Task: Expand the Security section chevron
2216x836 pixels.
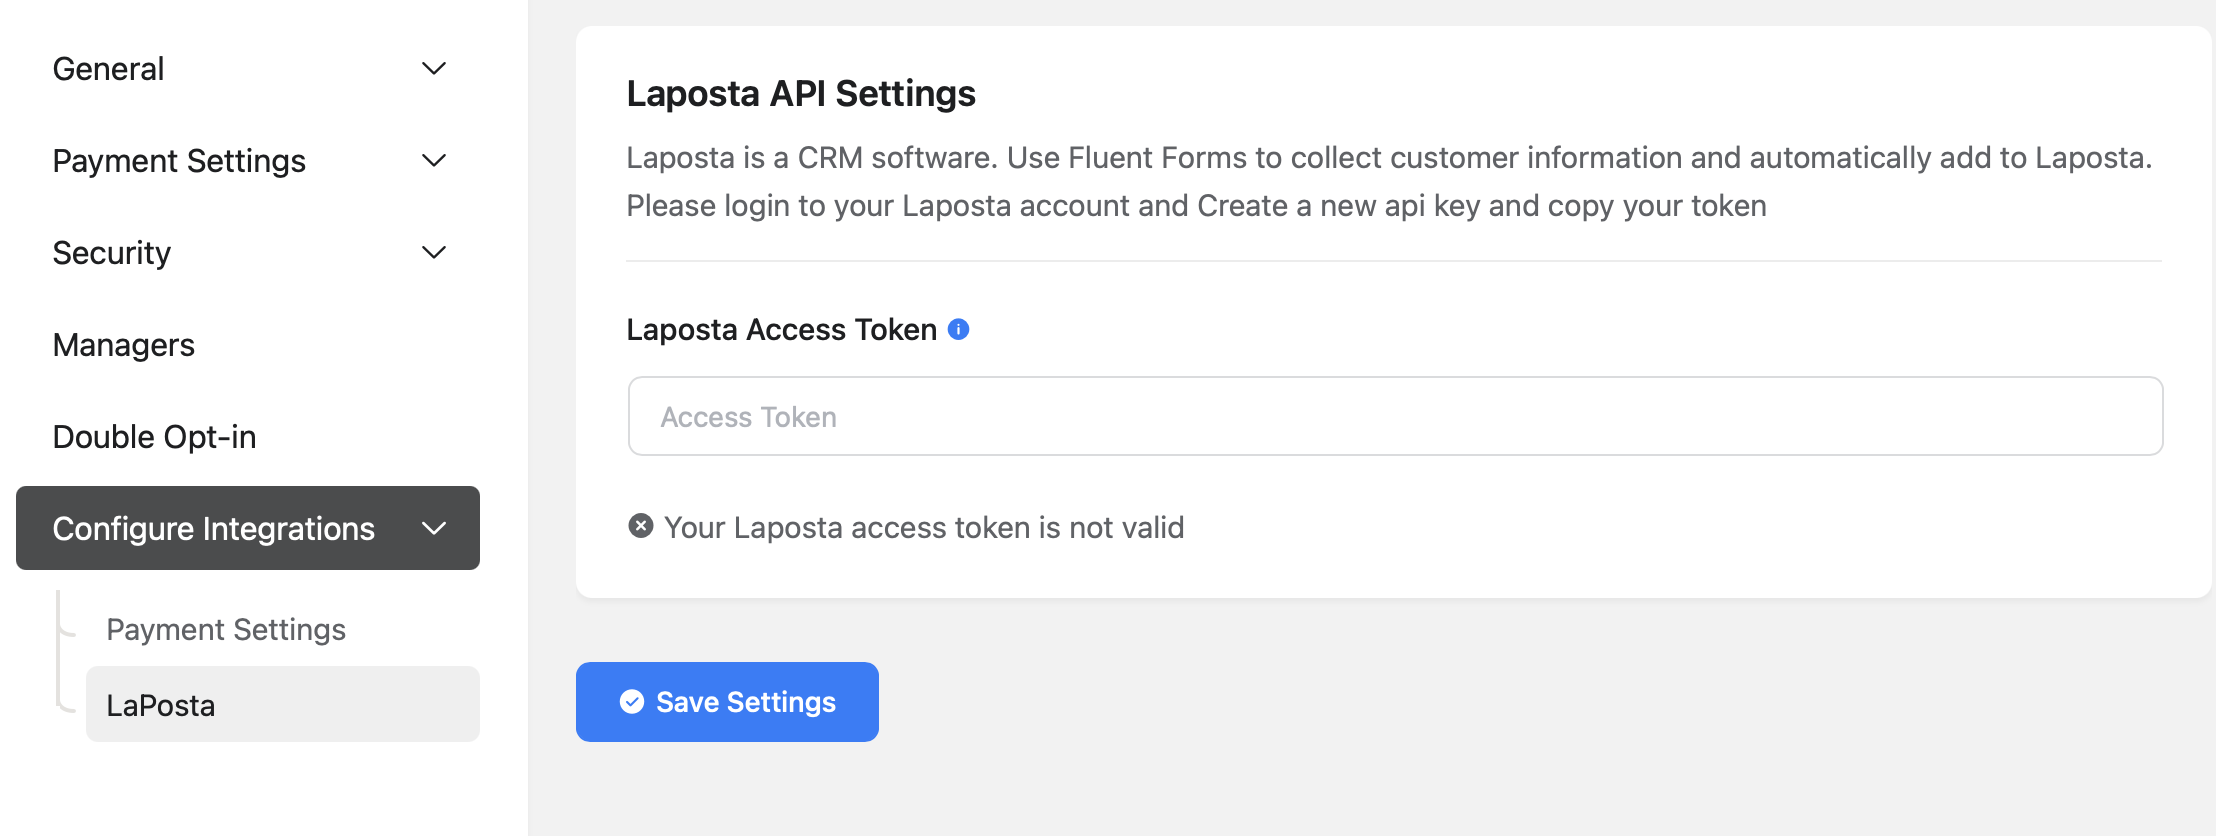Action: tap(434, 253)
